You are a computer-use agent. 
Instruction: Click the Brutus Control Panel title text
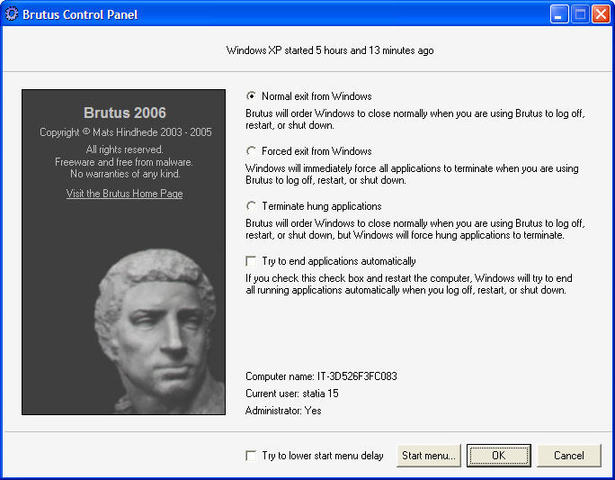[x=80, y=14]
